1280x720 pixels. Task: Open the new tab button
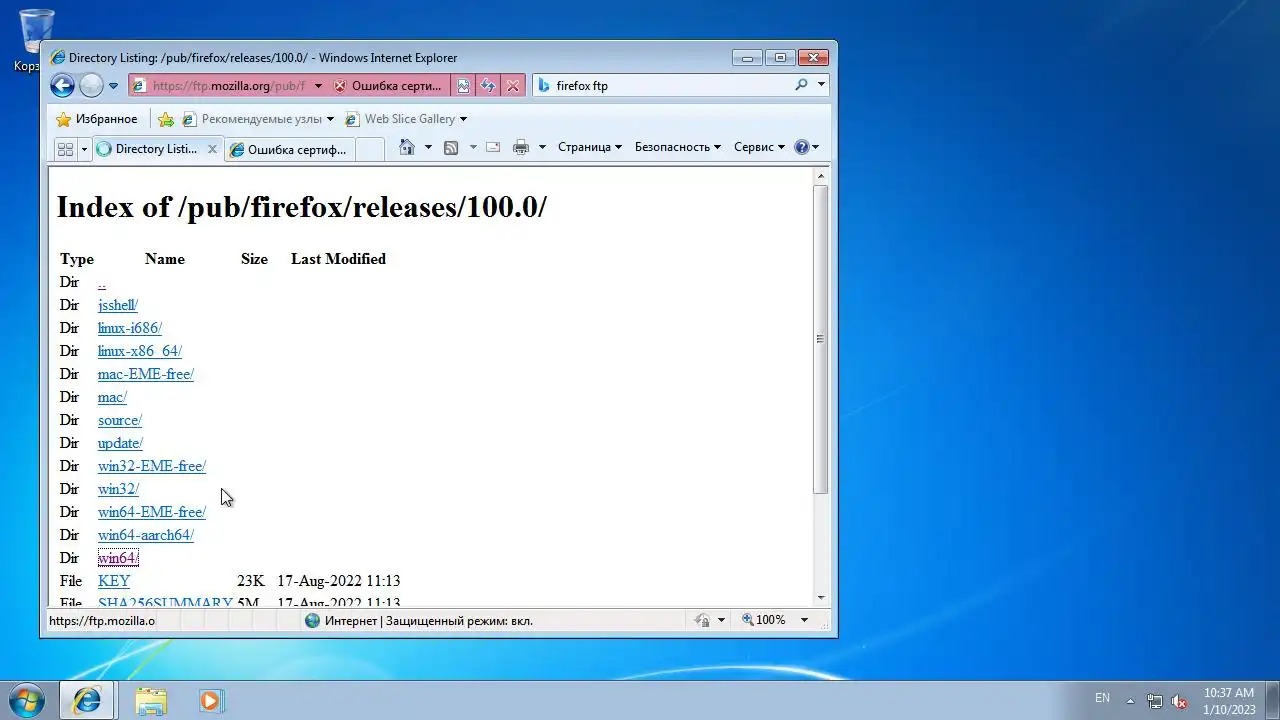tap(369, 150)
